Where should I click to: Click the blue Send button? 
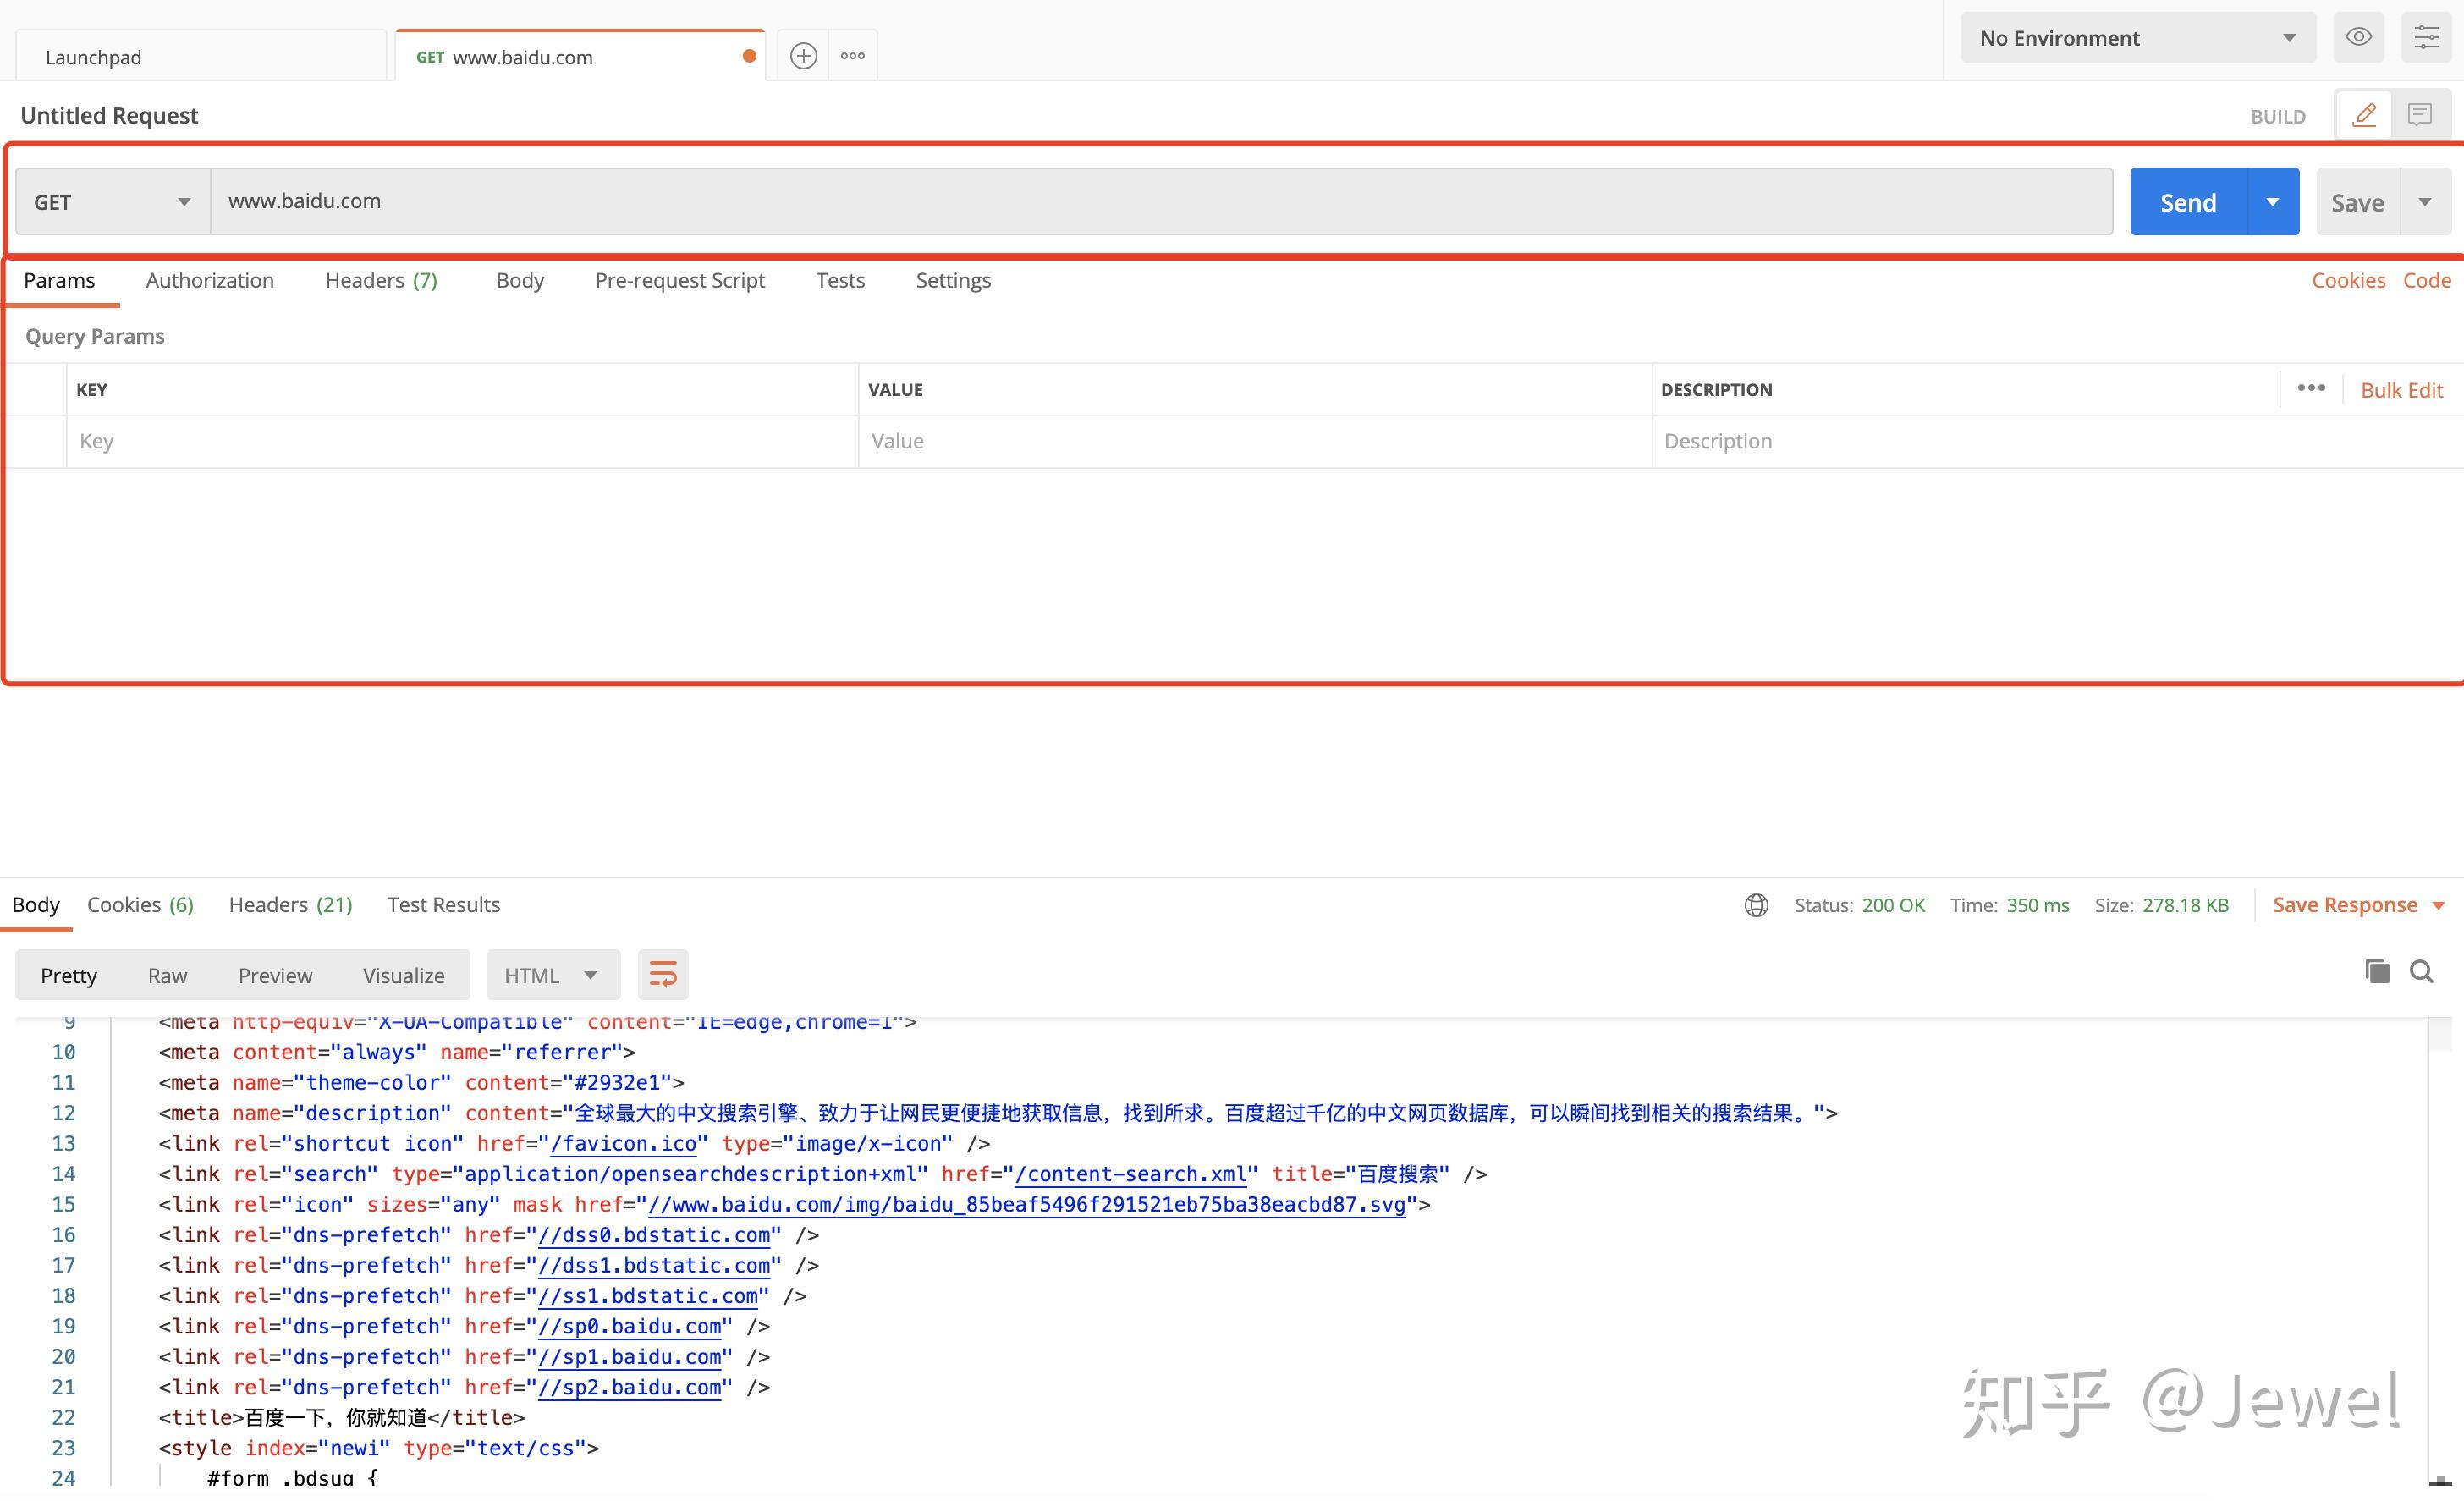pos(2189,202)
